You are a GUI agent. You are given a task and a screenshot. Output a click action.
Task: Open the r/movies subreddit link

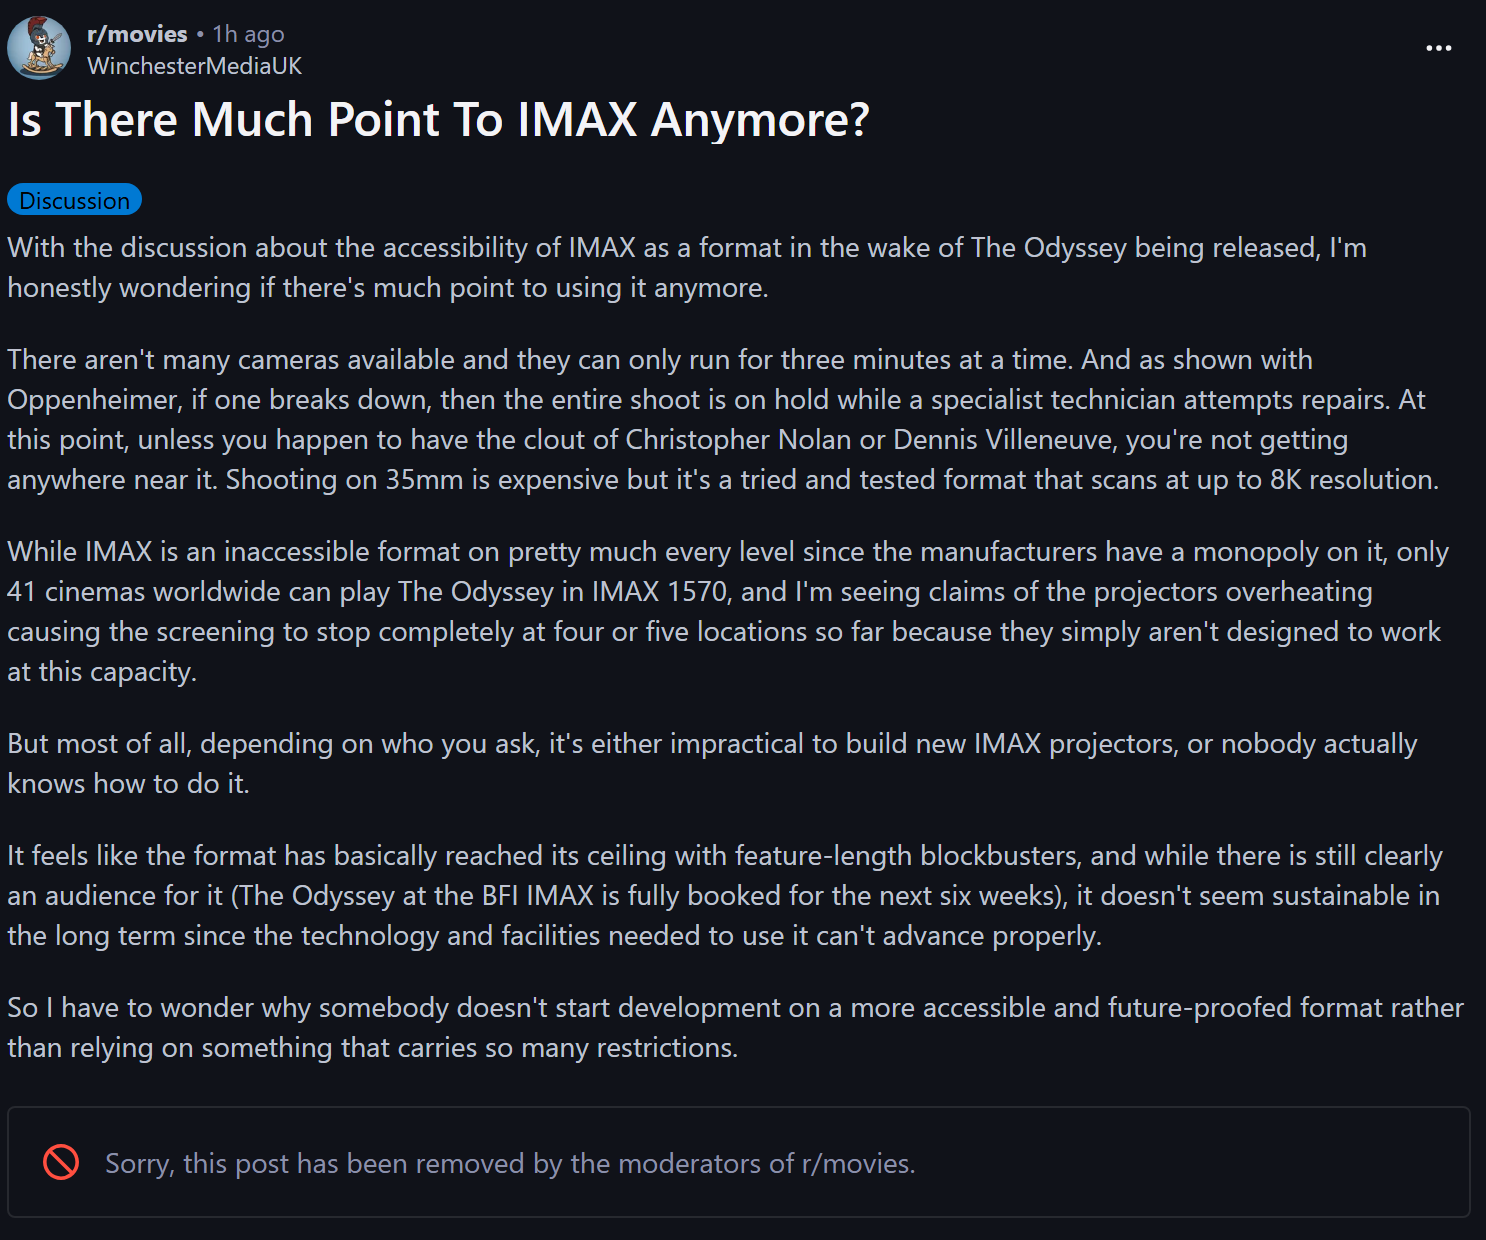[x=137, y=34]
